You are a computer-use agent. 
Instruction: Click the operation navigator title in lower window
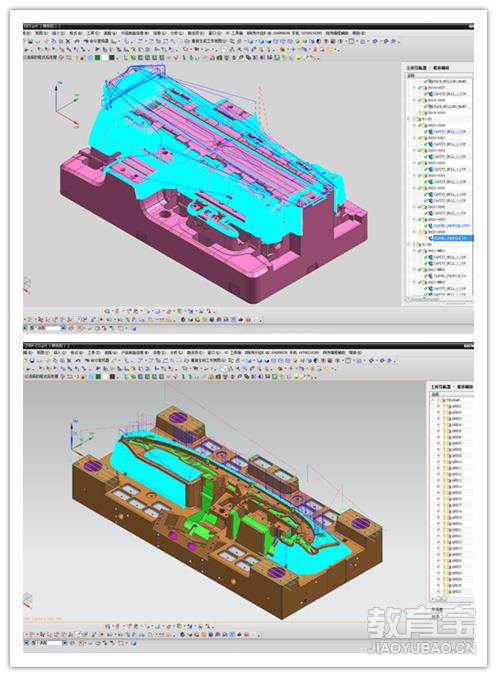pyautogui.click(x=451, y=387)
